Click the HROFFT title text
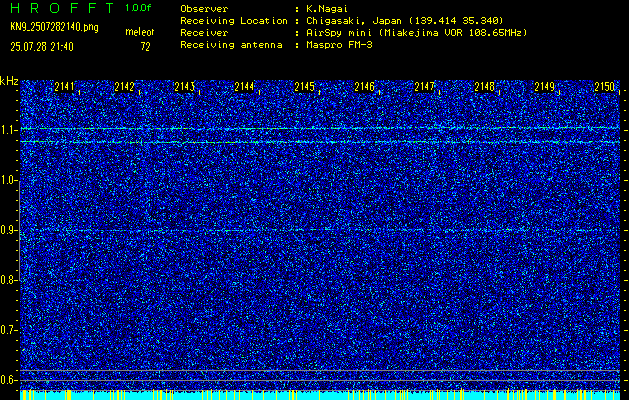 click(x=62, y=8)
